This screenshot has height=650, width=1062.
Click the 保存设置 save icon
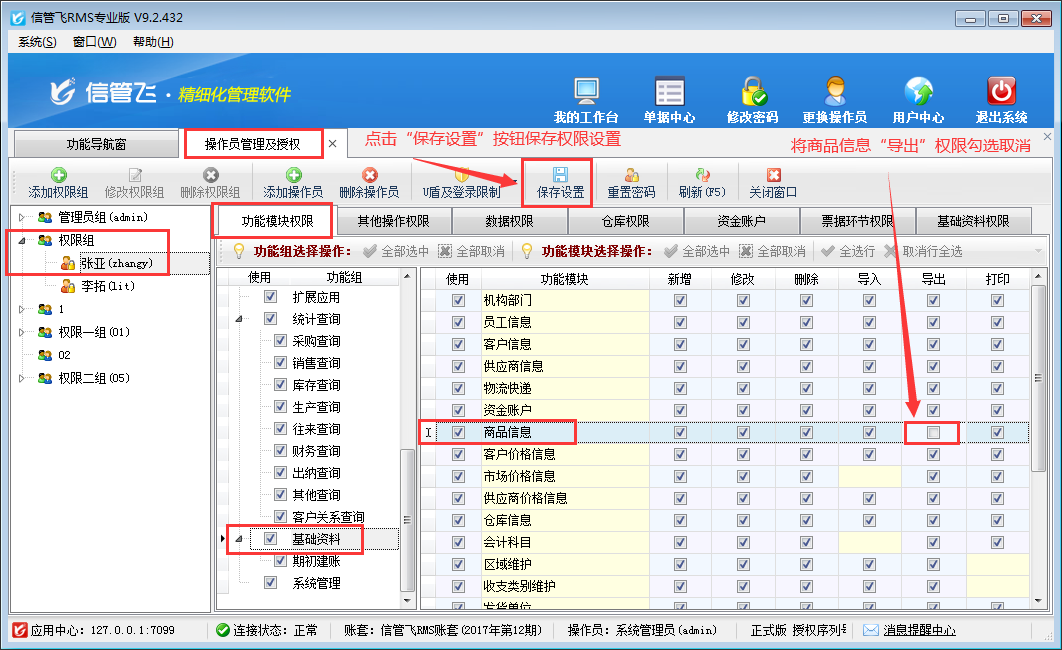click(560, 175)
